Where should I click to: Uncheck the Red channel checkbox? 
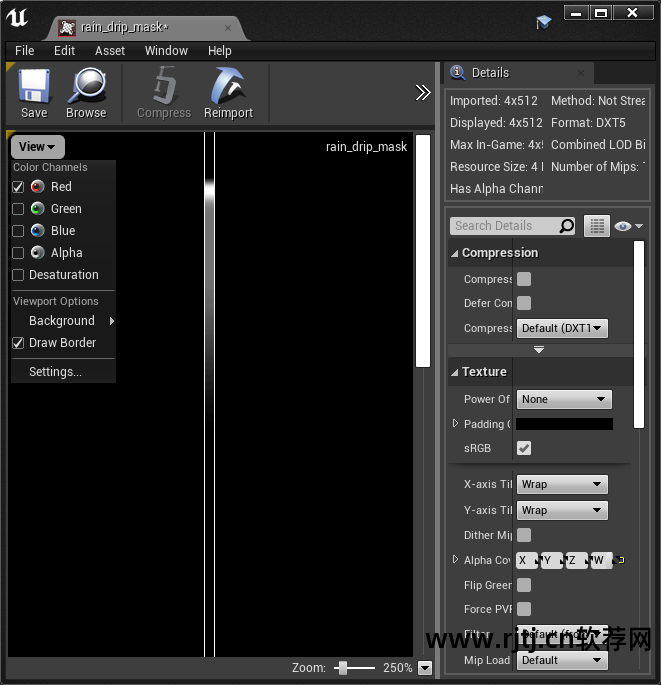(x=18, y=187)
